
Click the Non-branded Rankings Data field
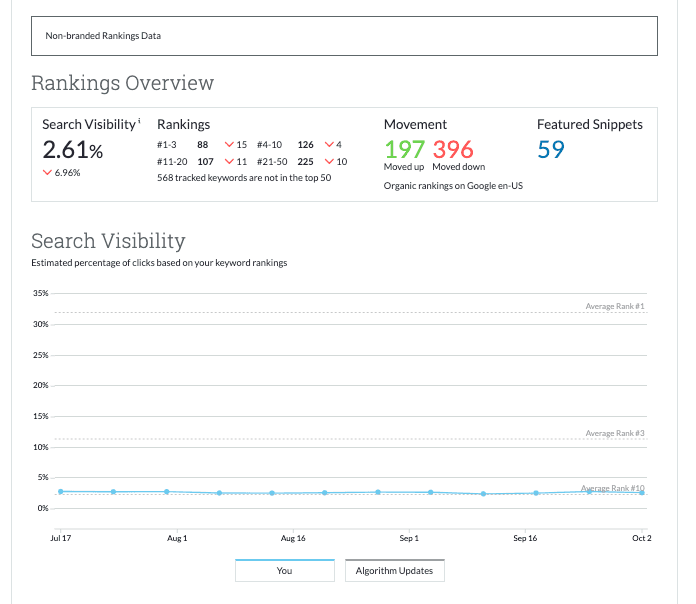pyautogui.click(x=344, y=36)
